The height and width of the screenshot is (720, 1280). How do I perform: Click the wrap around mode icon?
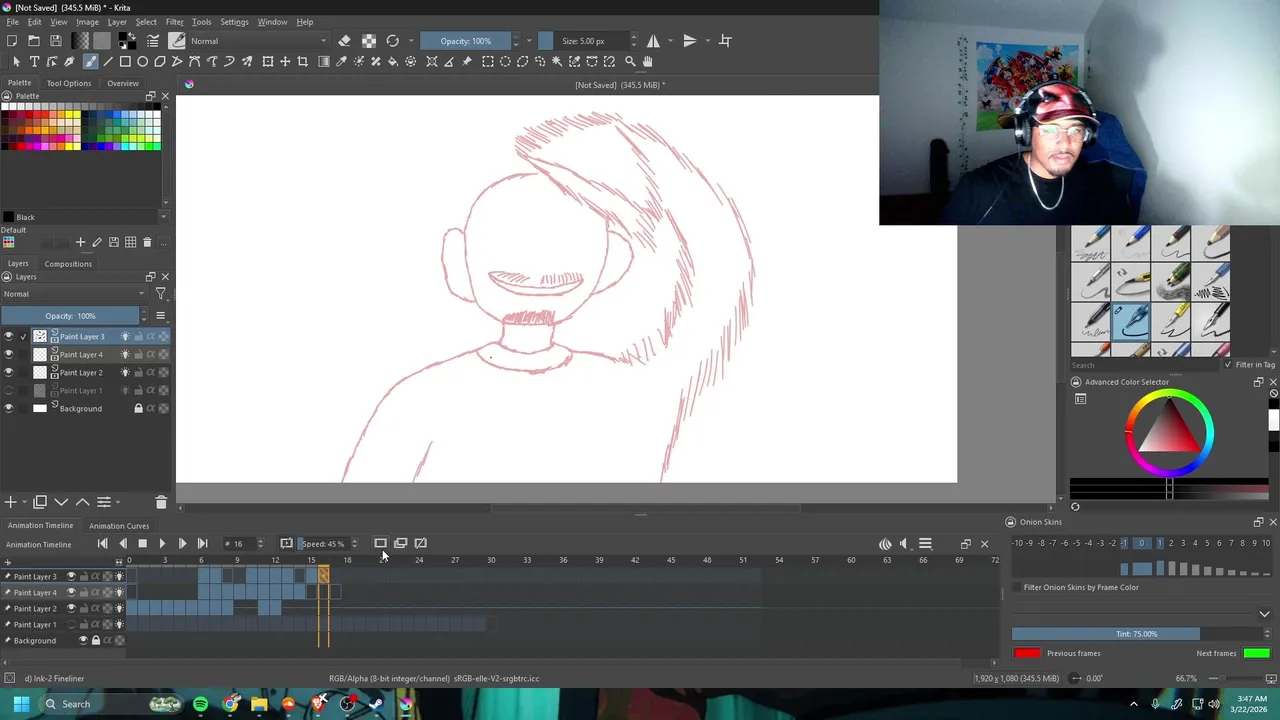(x=726, y=41)
